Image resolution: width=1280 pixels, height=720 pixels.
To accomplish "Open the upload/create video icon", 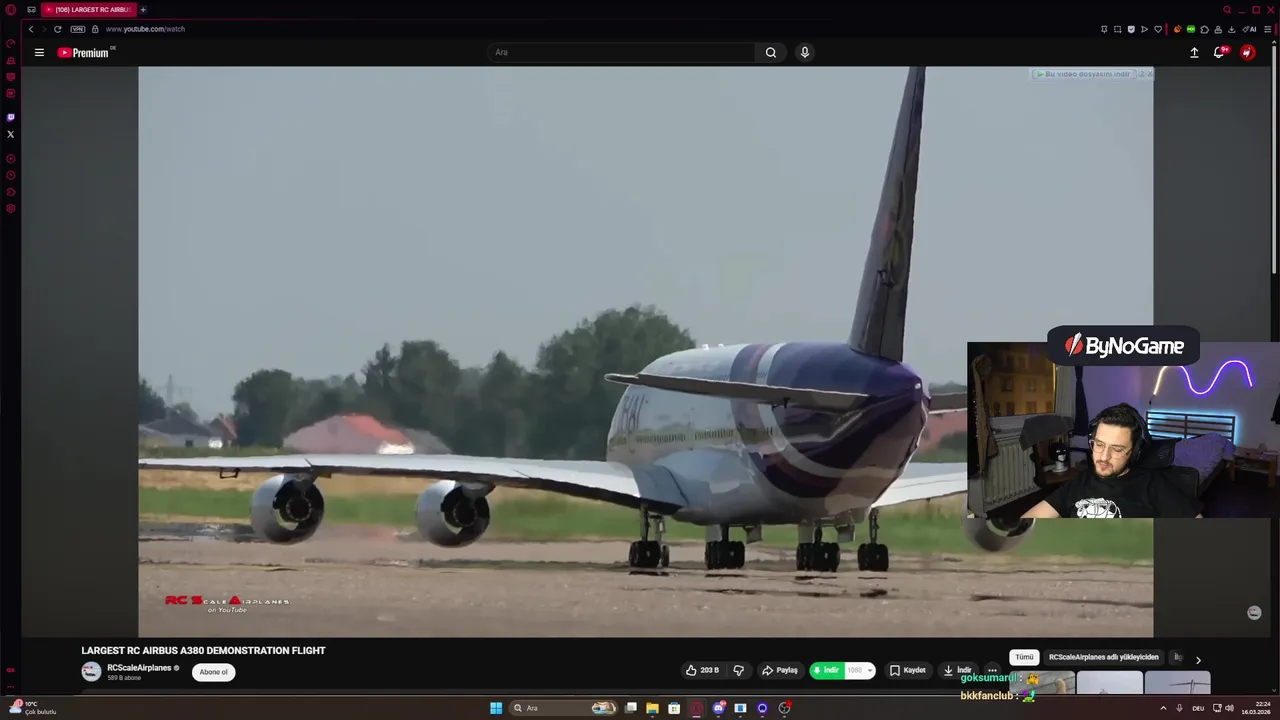I will (1194, 53).
